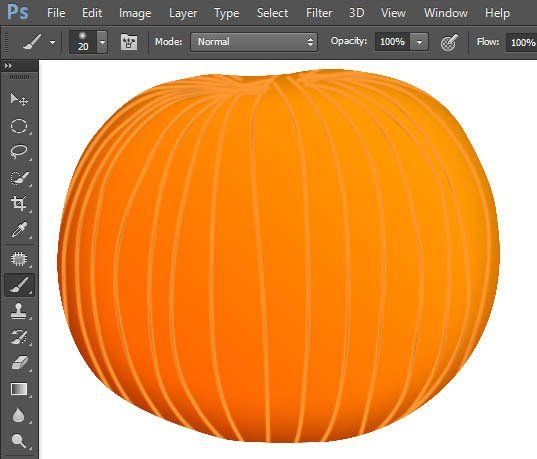Image resolution: width=537 pixels, height=459 pixels.
Task: Select the Gradient tool
Action: (19, 389)
